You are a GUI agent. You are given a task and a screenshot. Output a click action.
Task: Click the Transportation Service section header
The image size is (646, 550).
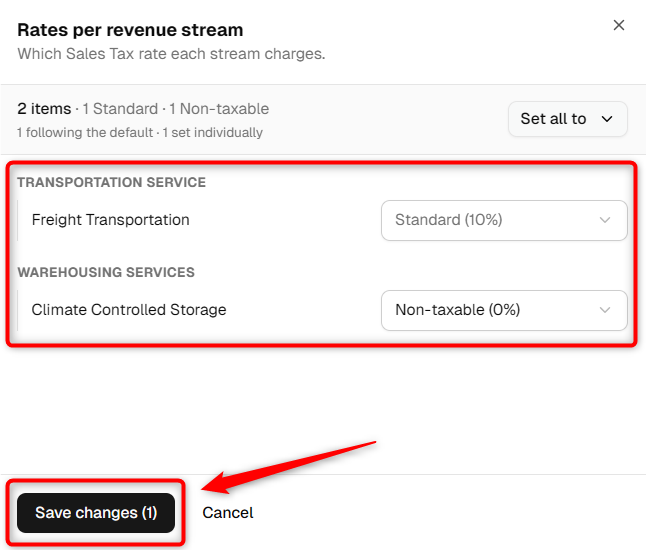point(111,182)
